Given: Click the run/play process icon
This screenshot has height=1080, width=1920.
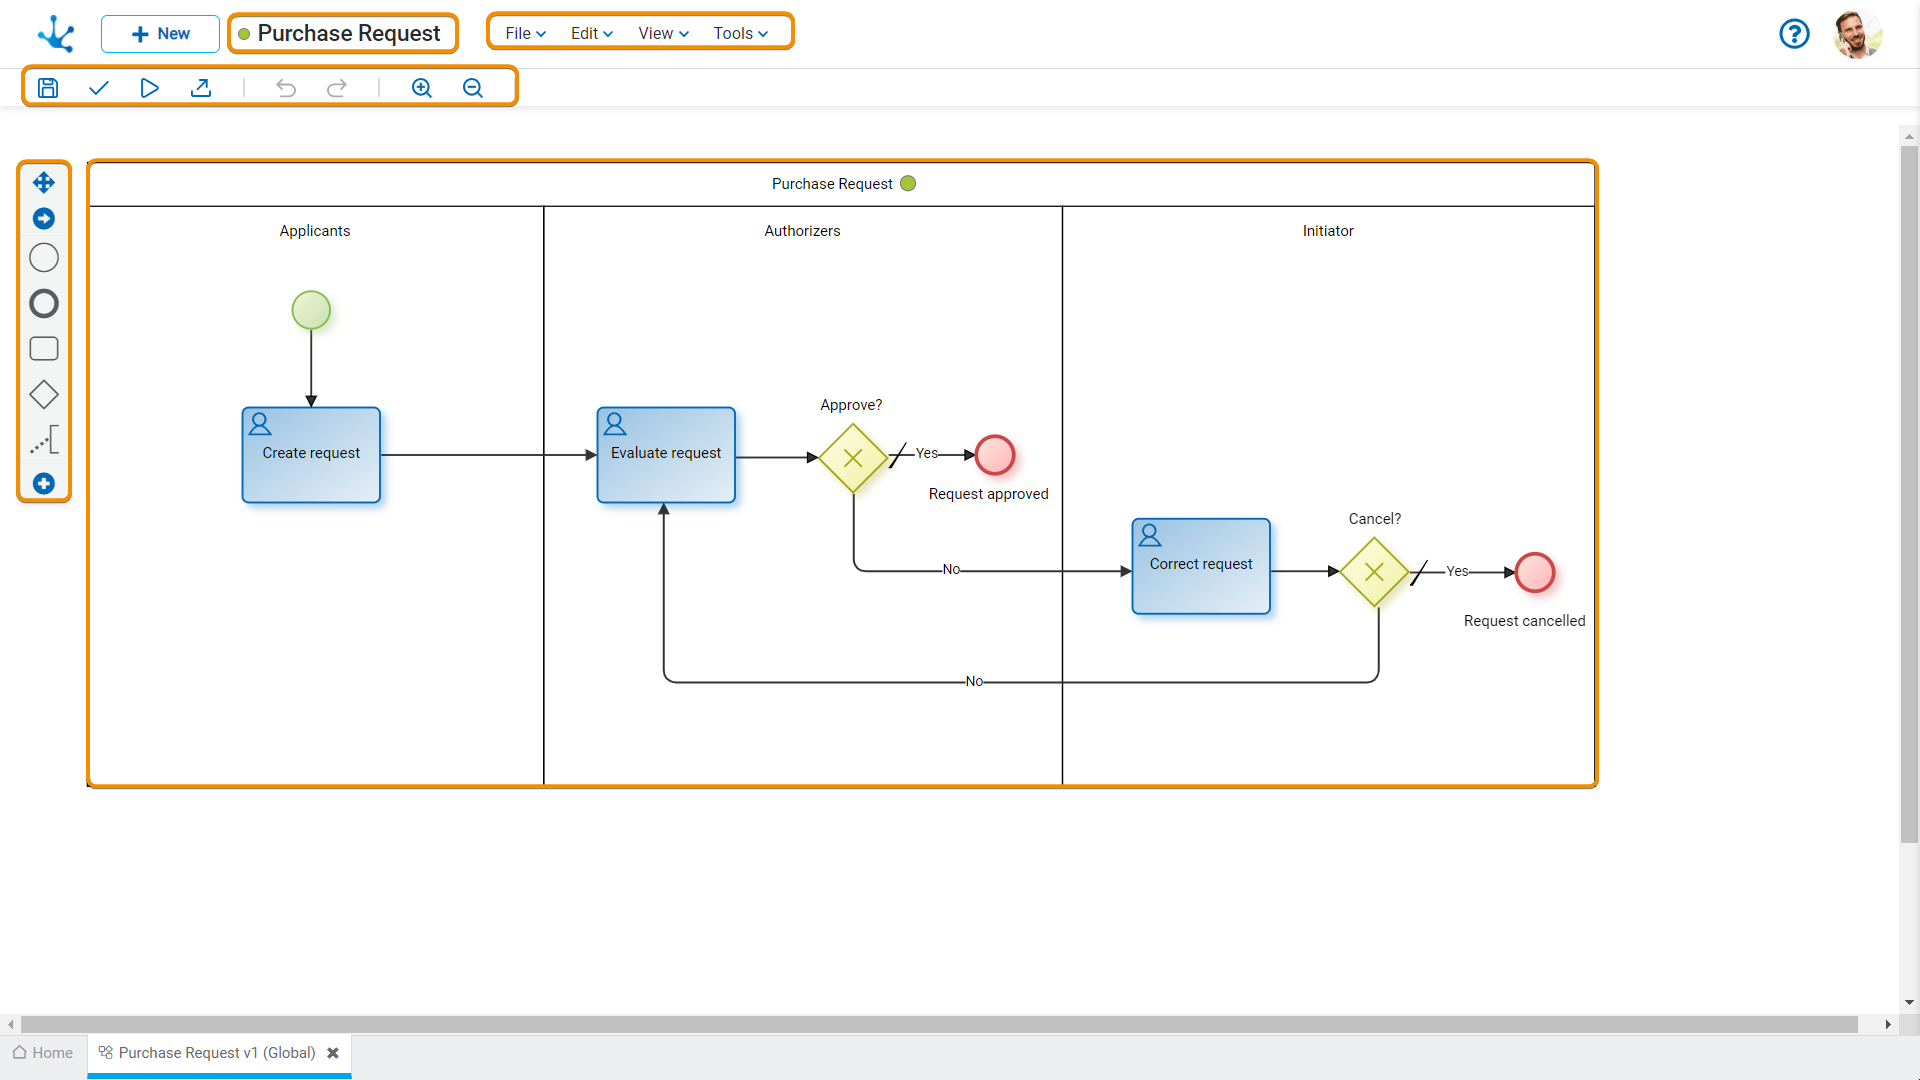Looking at the screenshot, I should click(150, 87).
